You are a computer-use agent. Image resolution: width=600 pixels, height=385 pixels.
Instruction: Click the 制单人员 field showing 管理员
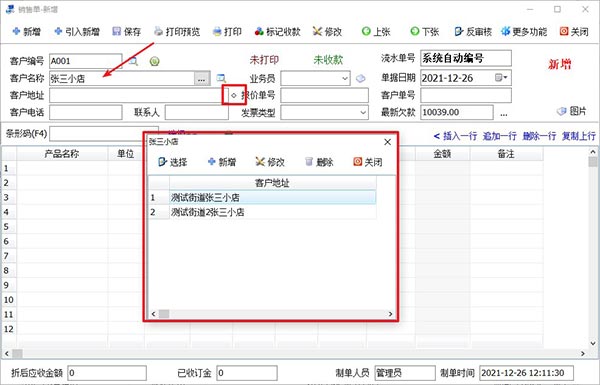coord(404,373)
